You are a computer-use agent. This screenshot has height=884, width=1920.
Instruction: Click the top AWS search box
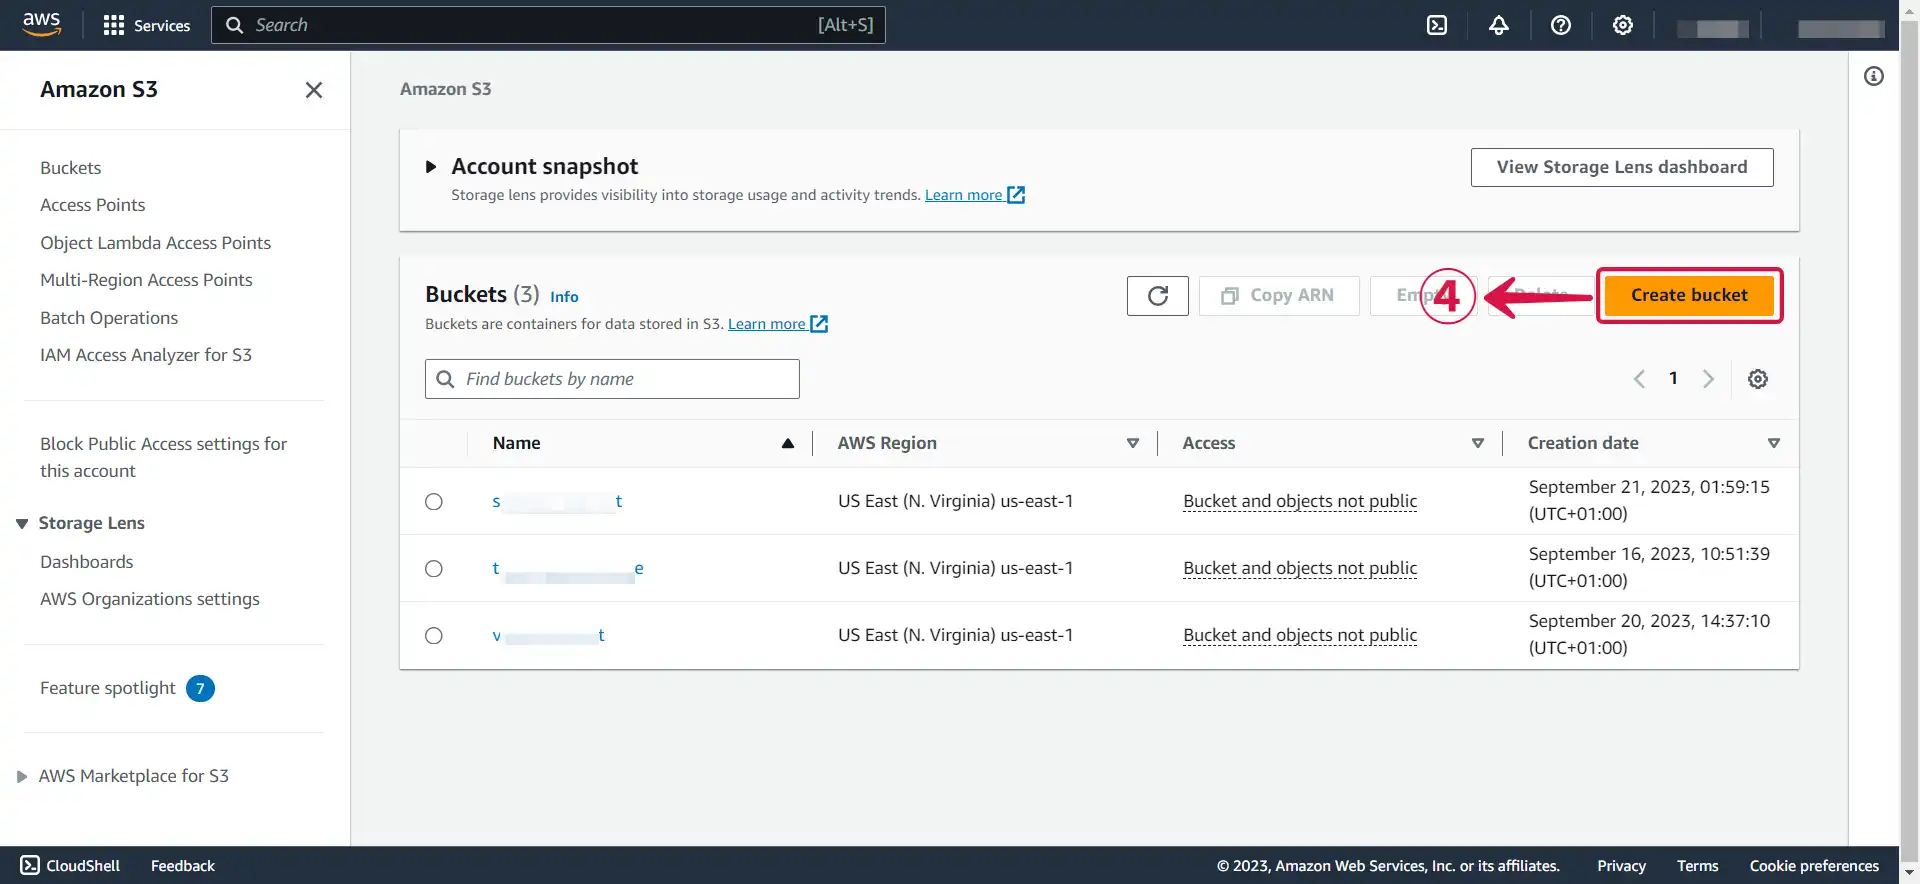coord(548,25)
